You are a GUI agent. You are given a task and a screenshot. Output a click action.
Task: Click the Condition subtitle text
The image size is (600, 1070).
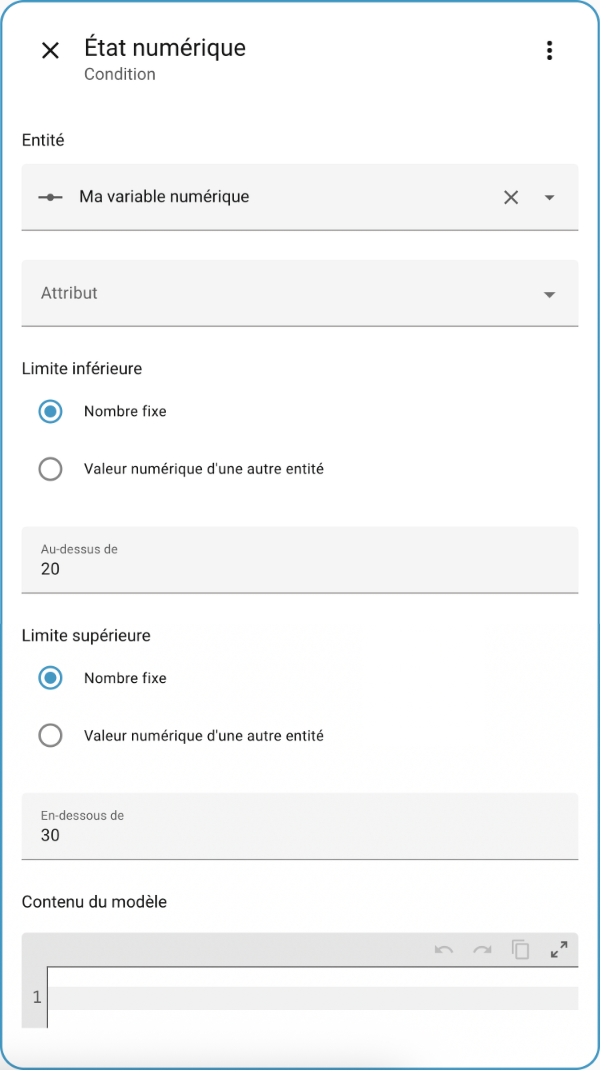click(119, 74)
